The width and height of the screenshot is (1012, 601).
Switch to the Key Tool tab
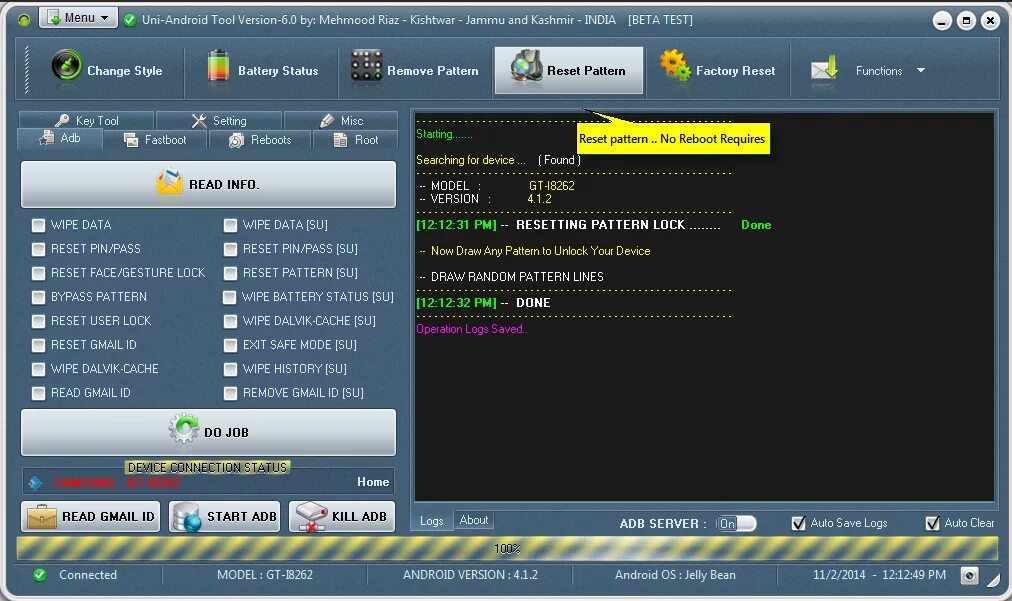[86, 120]
